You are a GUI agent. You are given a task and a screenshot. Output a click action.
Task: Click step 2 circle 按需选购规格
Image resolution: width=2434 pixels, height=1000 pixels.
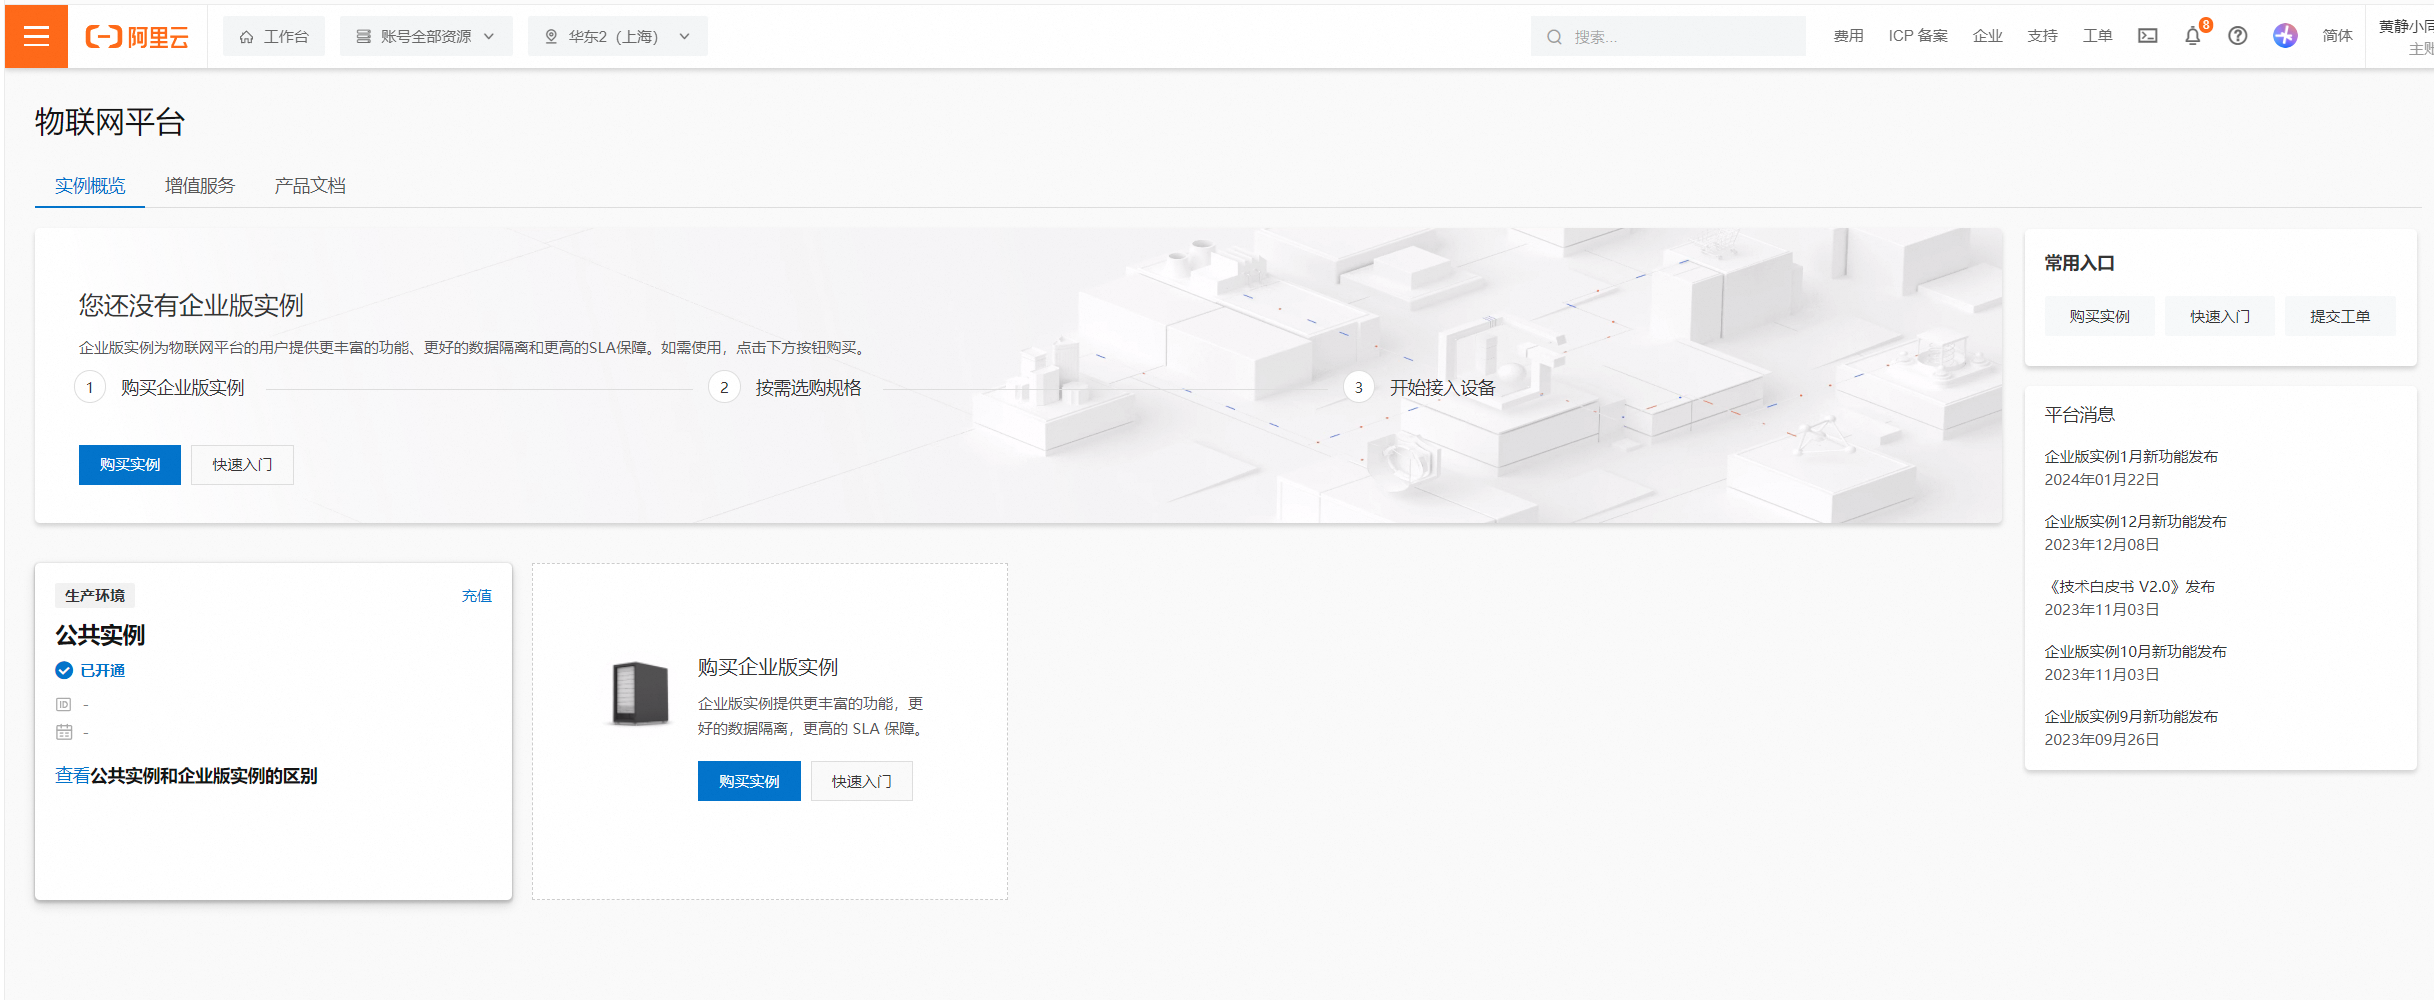[x=724, y=387]
